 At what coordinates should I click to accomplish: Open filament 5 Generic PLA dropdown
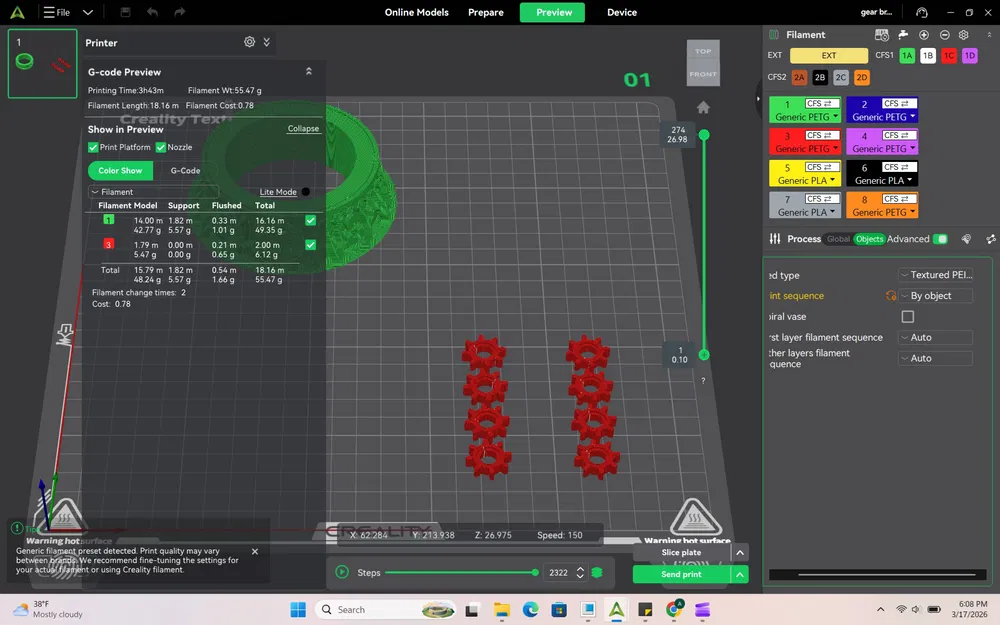coord(806,180)
